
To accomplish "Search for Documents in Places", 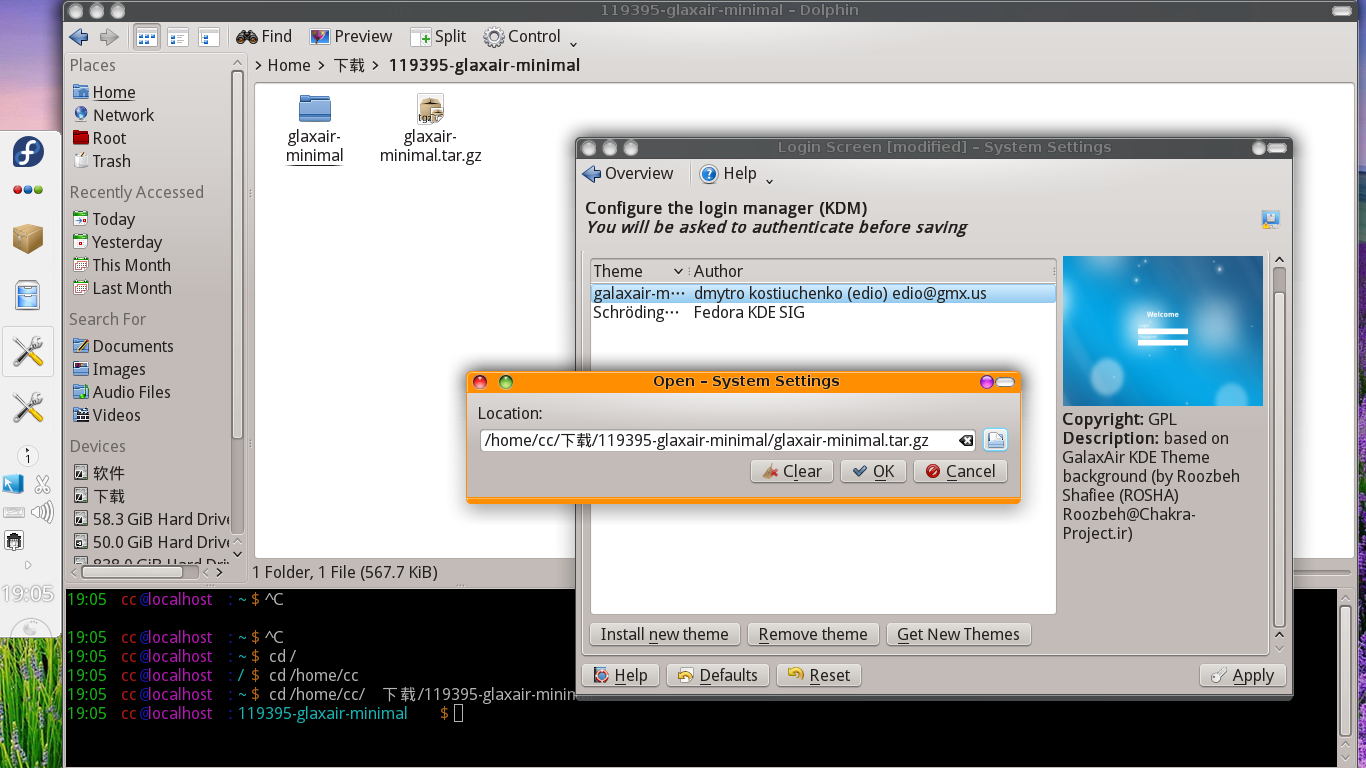I will point(123,346).
